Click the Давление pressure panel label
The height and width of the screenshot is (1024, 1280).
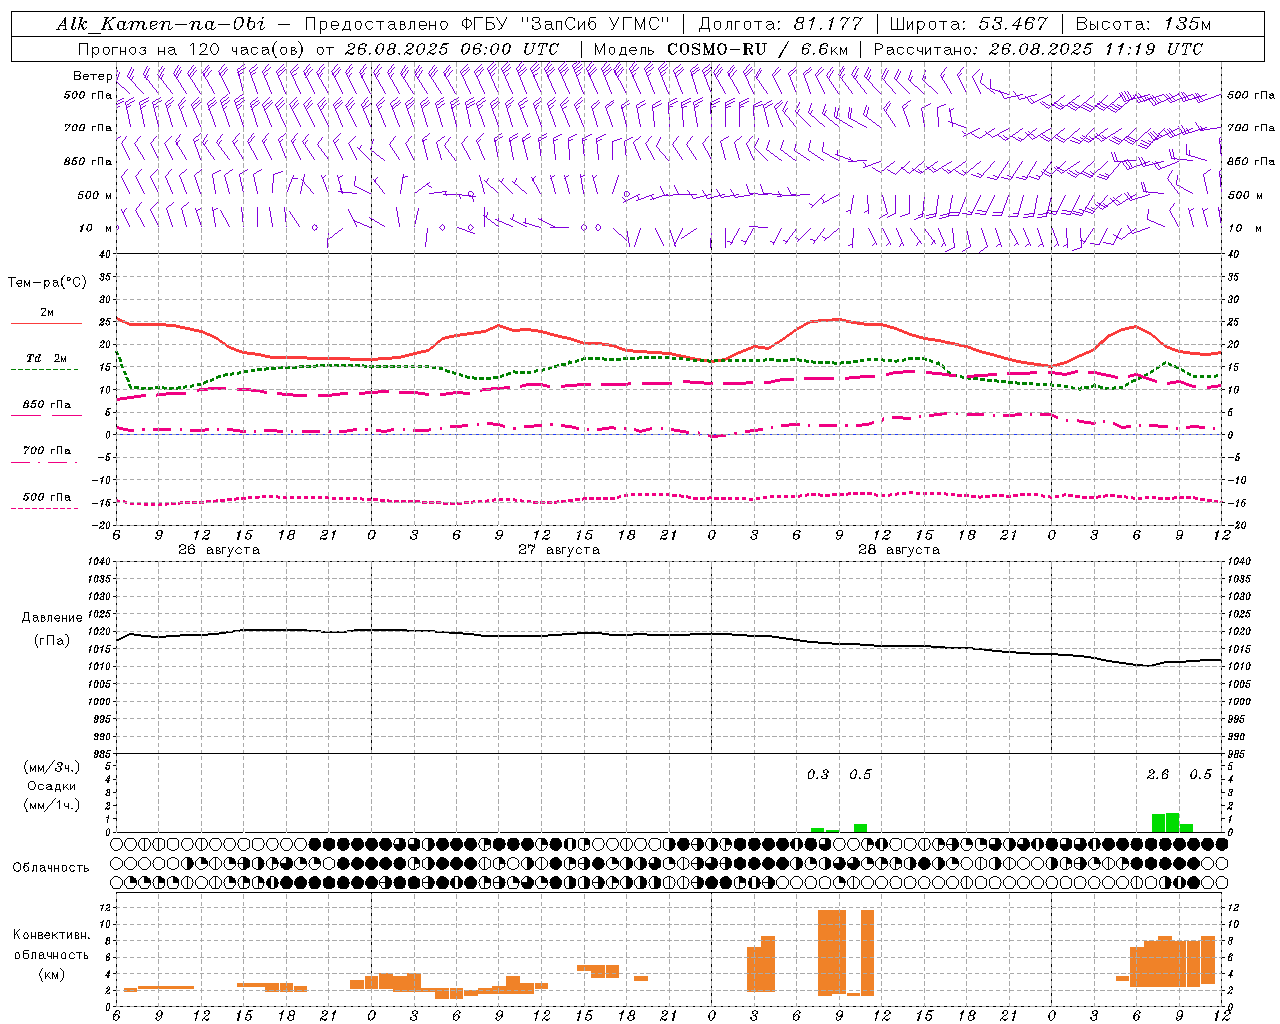[x=51, y=618]
